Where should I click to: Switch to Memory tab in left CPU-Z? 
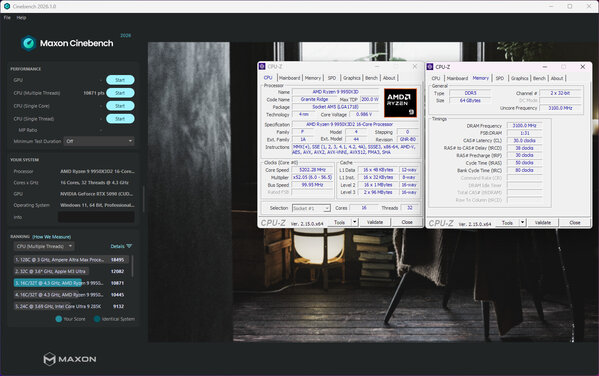(x=313, y=78)
